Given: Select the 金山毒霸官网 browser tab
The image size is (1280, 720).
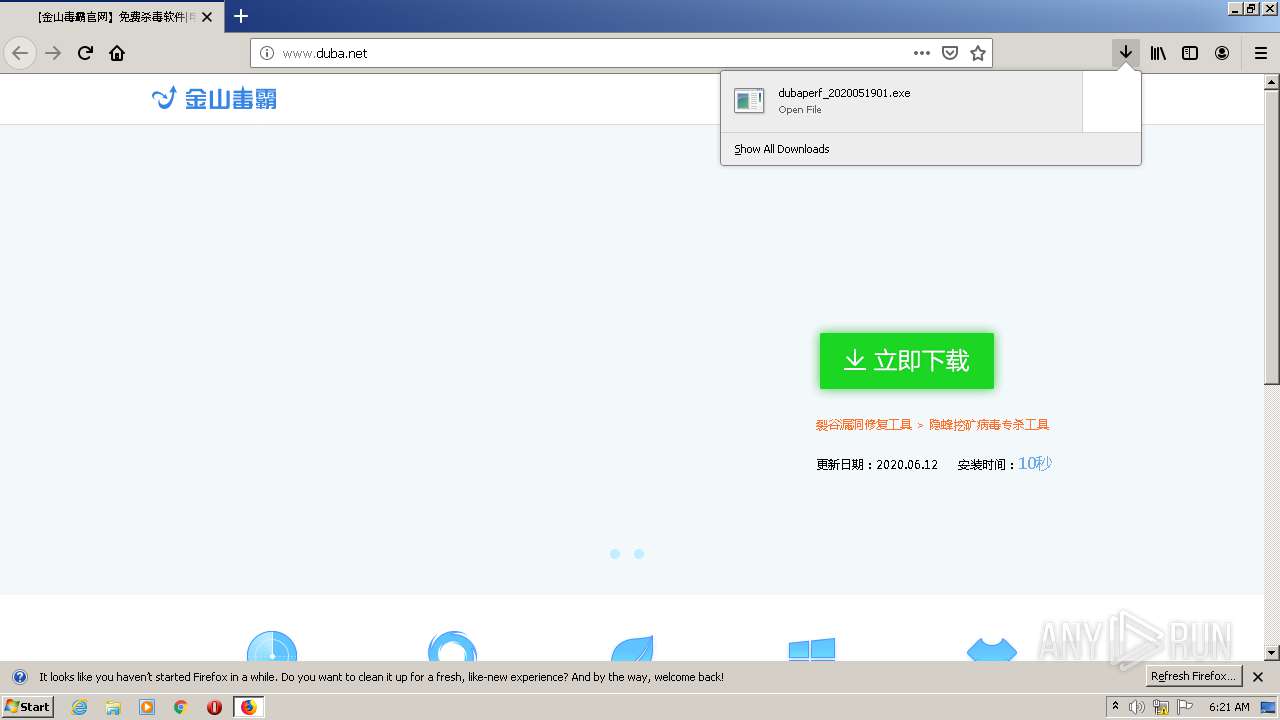Looking at the screenshot, I should pos(112,17).
